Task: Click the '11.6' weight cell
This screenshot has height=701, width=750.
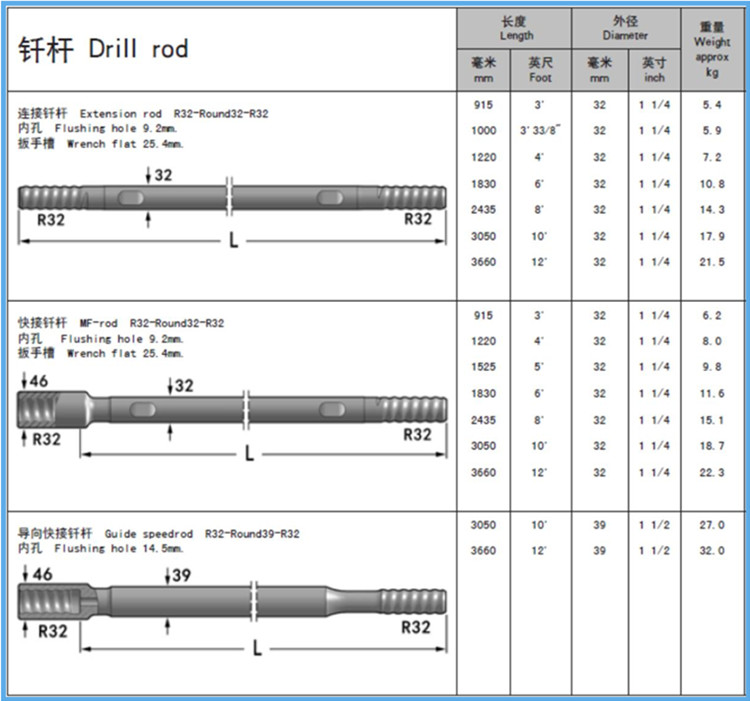Action: point(712,394)
